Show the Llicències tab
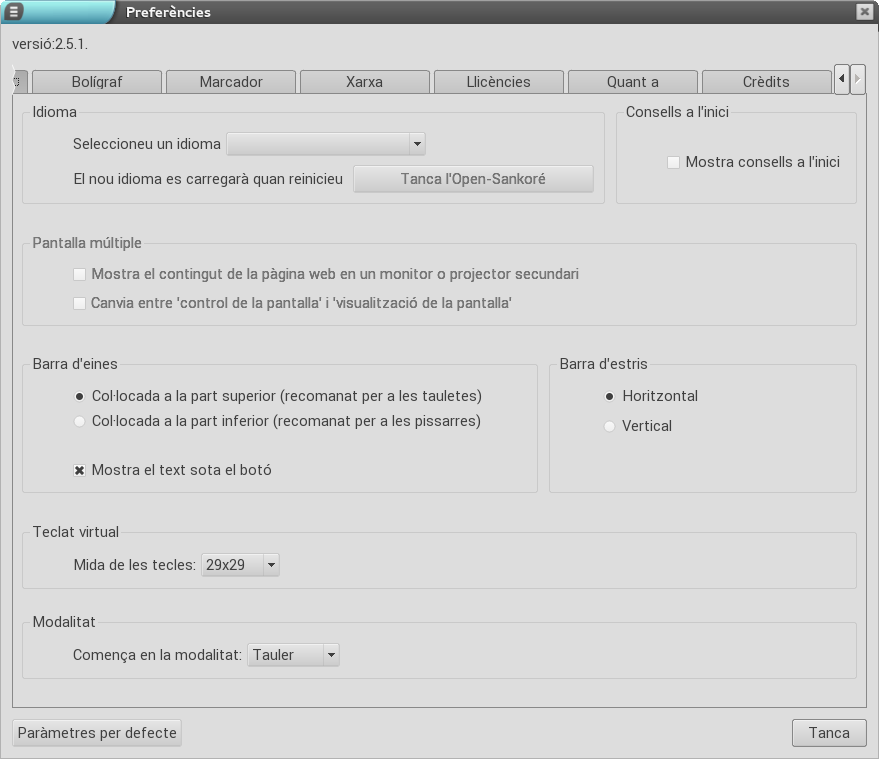The width and height of the screenshot is (879, 759). pos(498,82)
